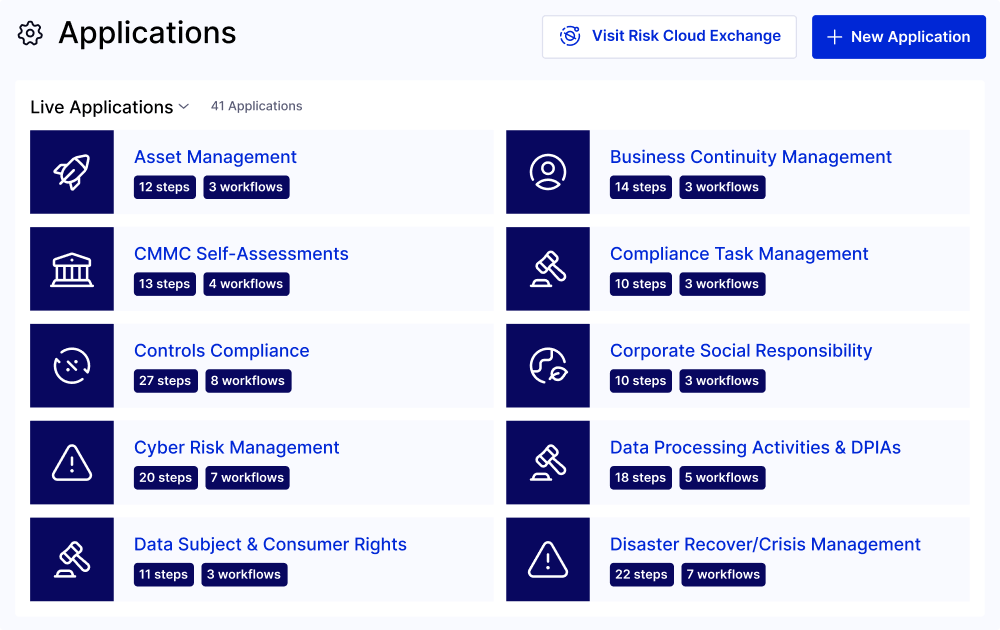
Task: Click the circular icon for Controls Compliance
Action: pyautogui.click(x=72, y=366)
